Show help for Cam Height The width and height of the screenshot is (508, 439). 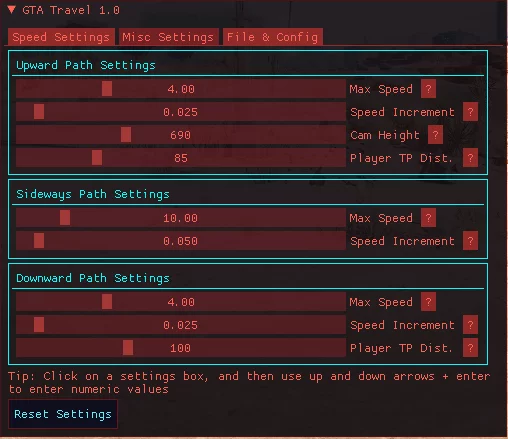(435, 135)
